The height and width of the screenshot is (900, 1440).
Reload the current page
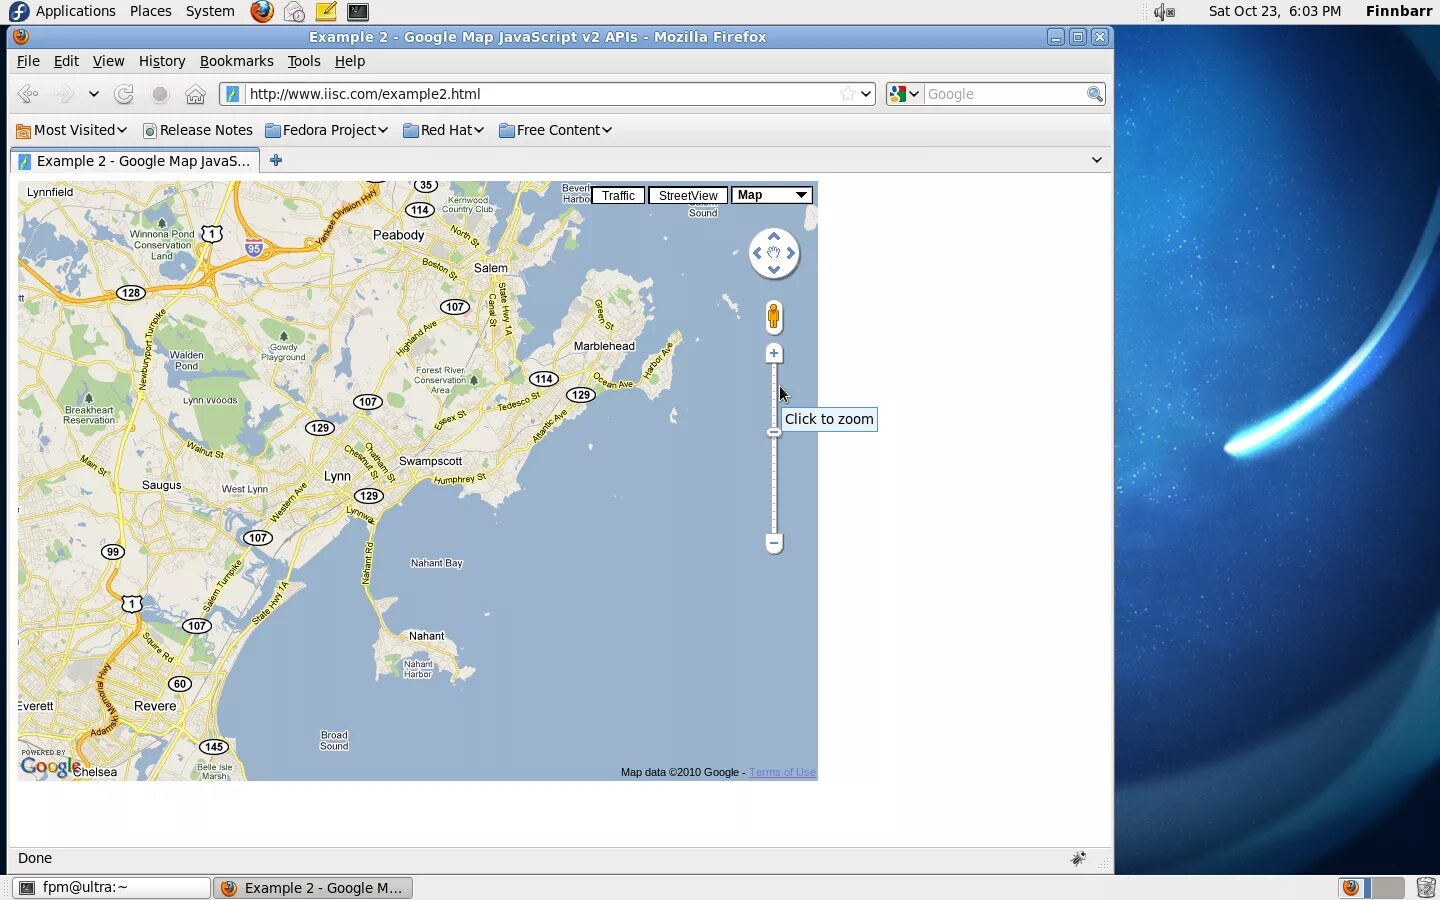124,94
